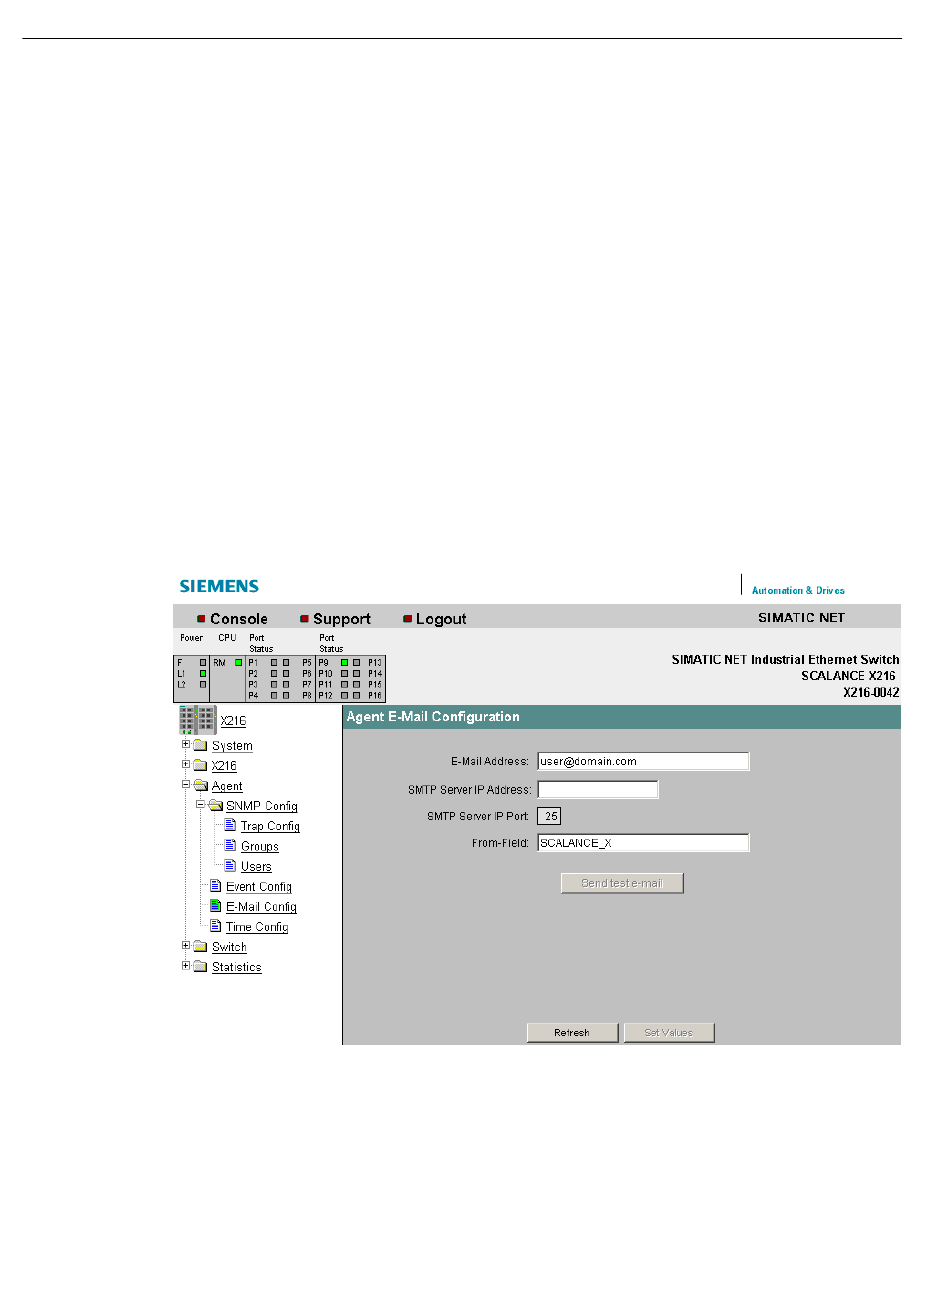Click the SIMATIC NET label in top bar
950x1301 pixels.
tap(801, 618)
